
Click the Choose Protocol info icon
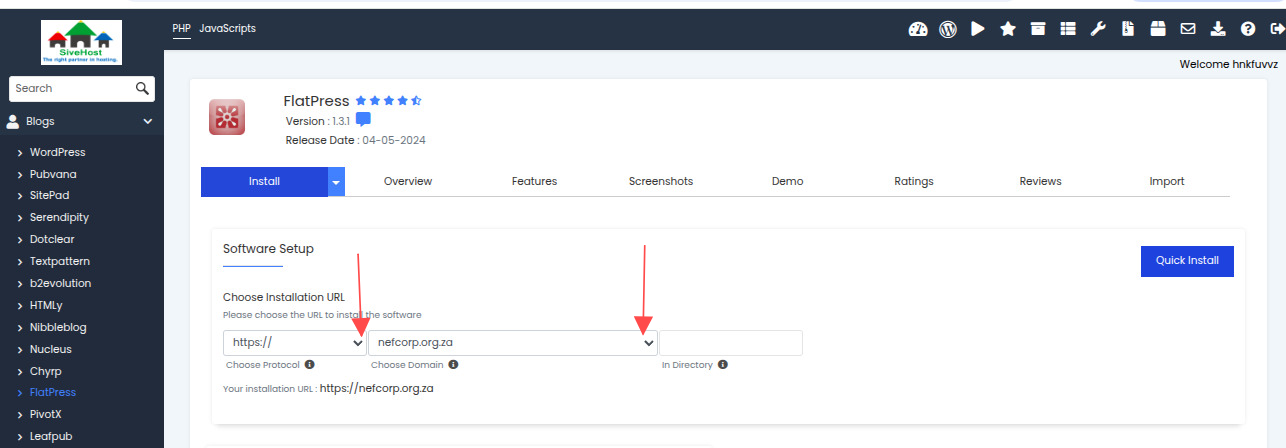tap(310, 365)
